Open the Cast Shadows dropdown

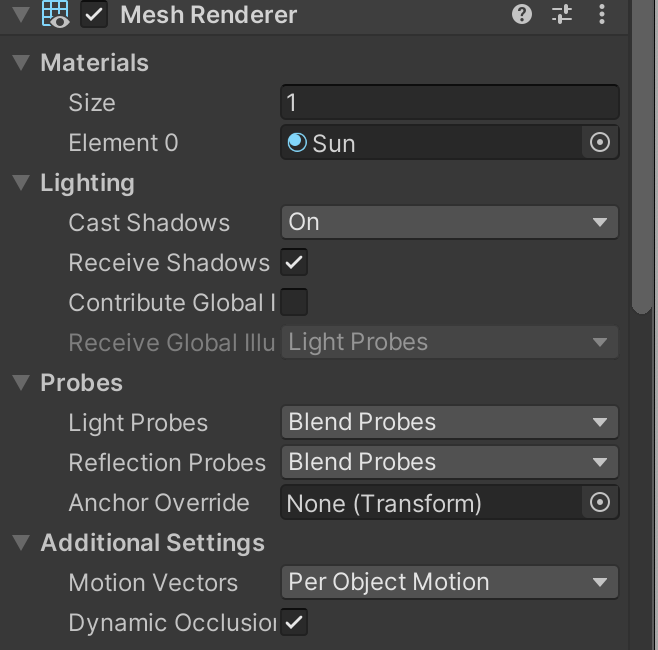point(449,222)
